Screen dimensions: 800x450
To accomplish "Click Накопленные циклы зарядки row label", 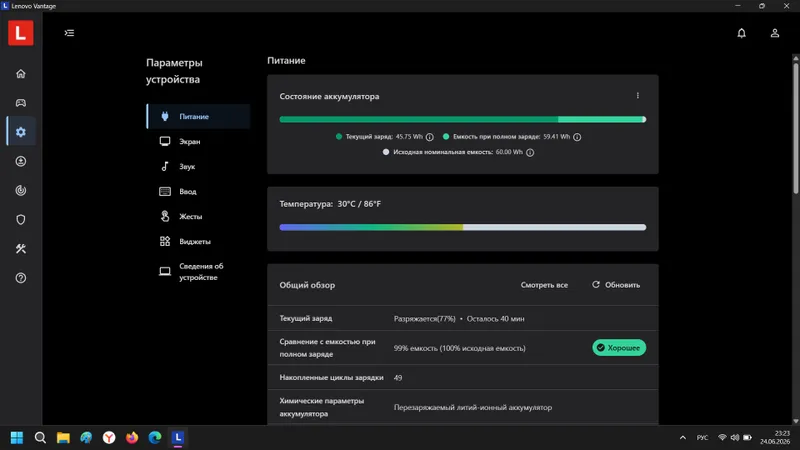I will coord(331,378).
